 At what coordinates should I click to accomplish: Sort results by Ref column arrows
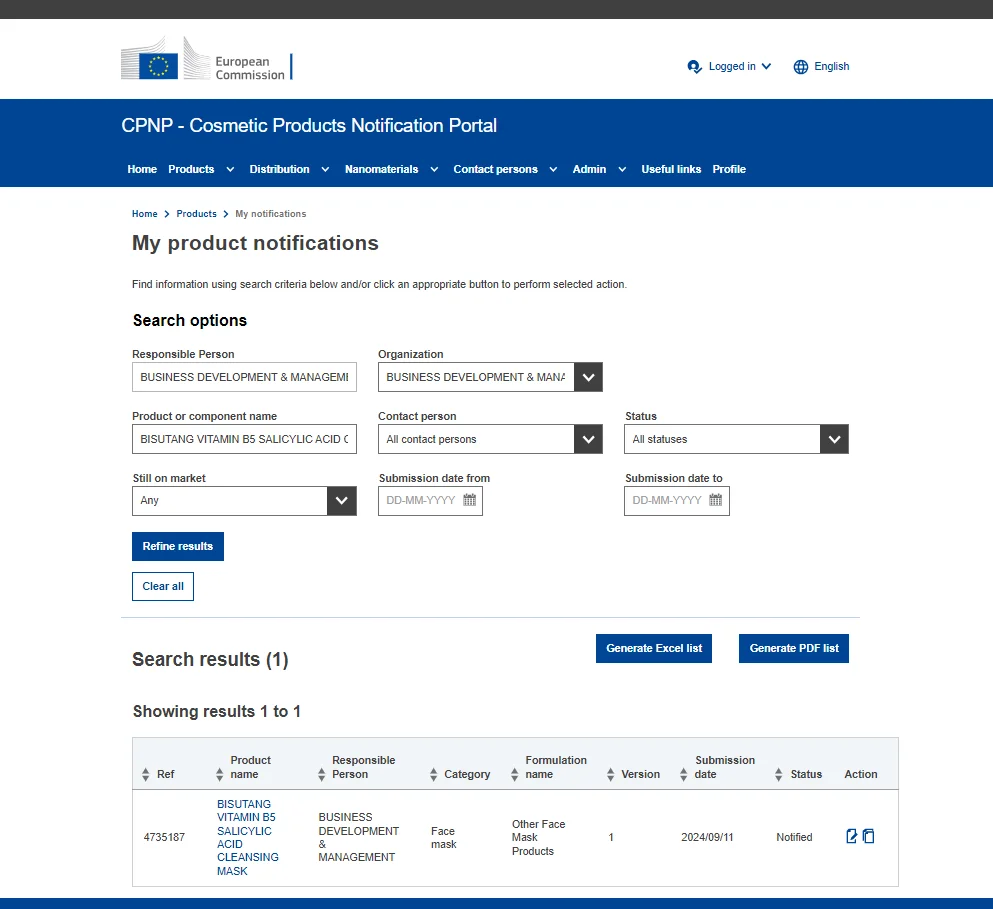coord(146,775)
